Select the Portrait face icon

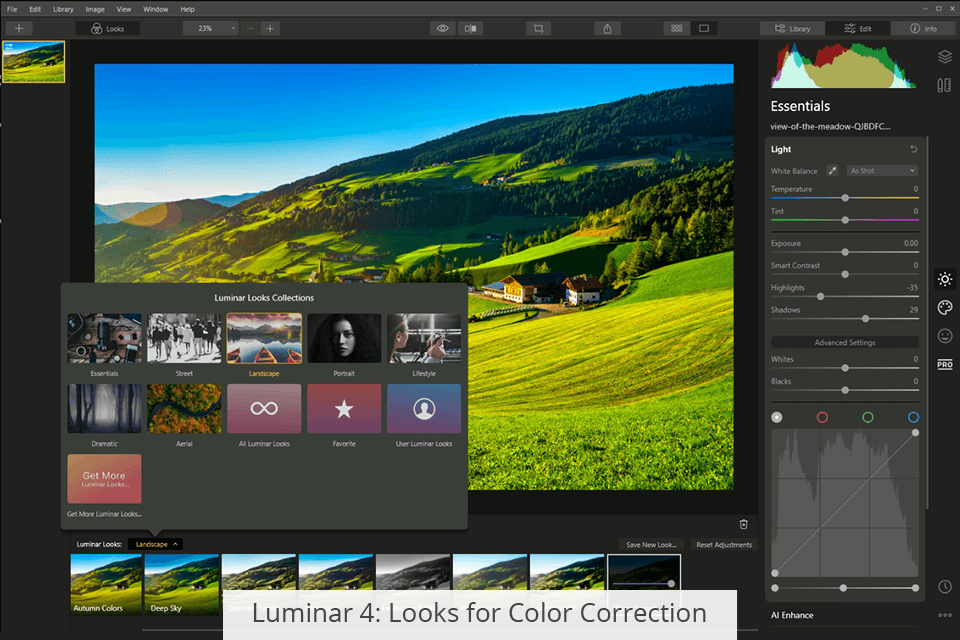945,336
